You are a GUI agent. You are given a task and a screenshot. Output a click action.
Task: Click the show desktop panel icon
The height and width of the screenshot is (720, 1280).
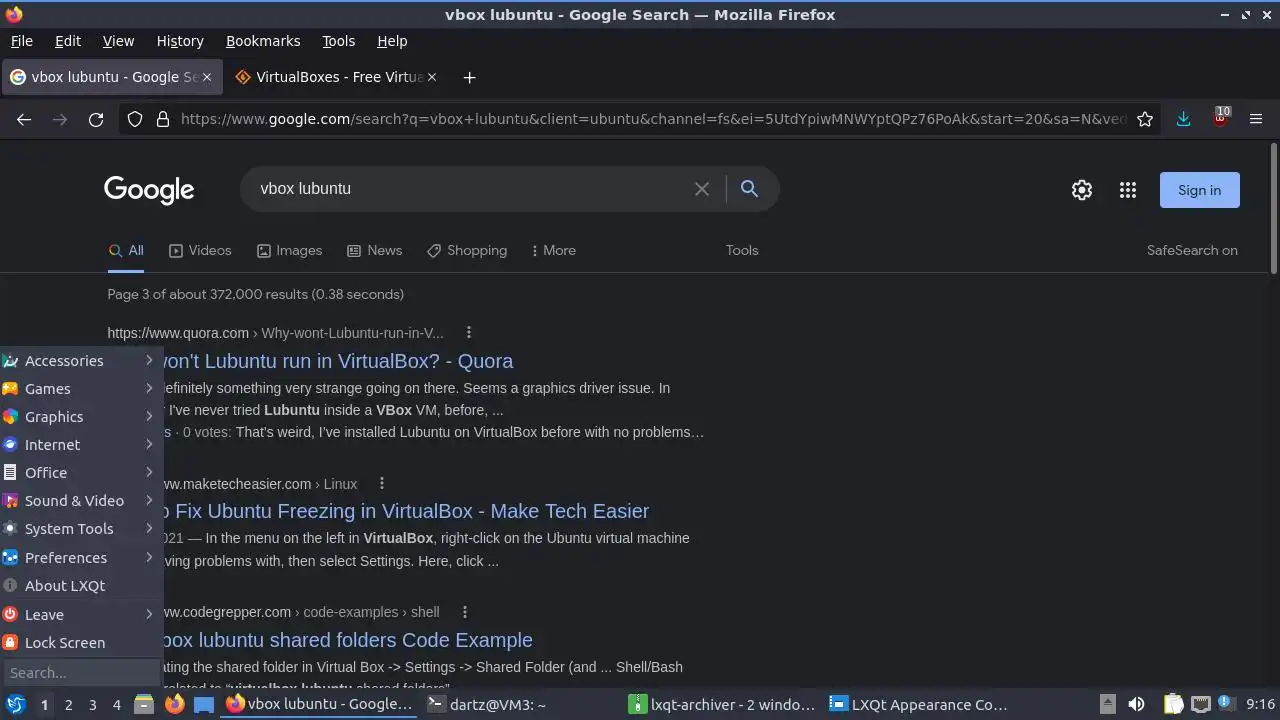coord(204,705)
